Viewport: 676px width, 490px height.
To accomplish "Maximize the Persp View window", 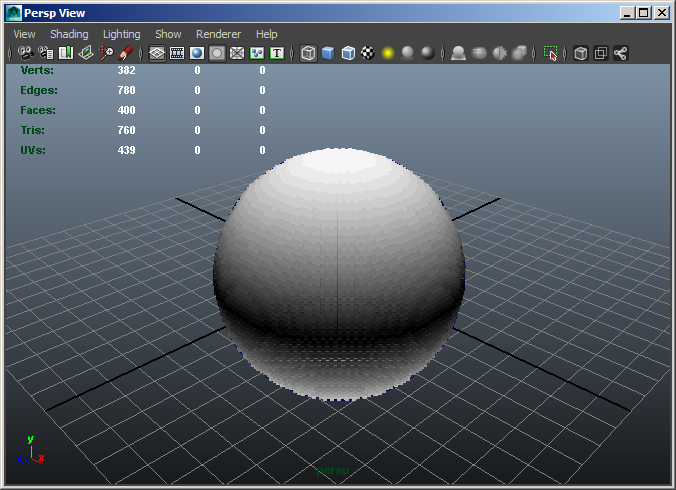I will pyautogui.click(x=643, y=13).
